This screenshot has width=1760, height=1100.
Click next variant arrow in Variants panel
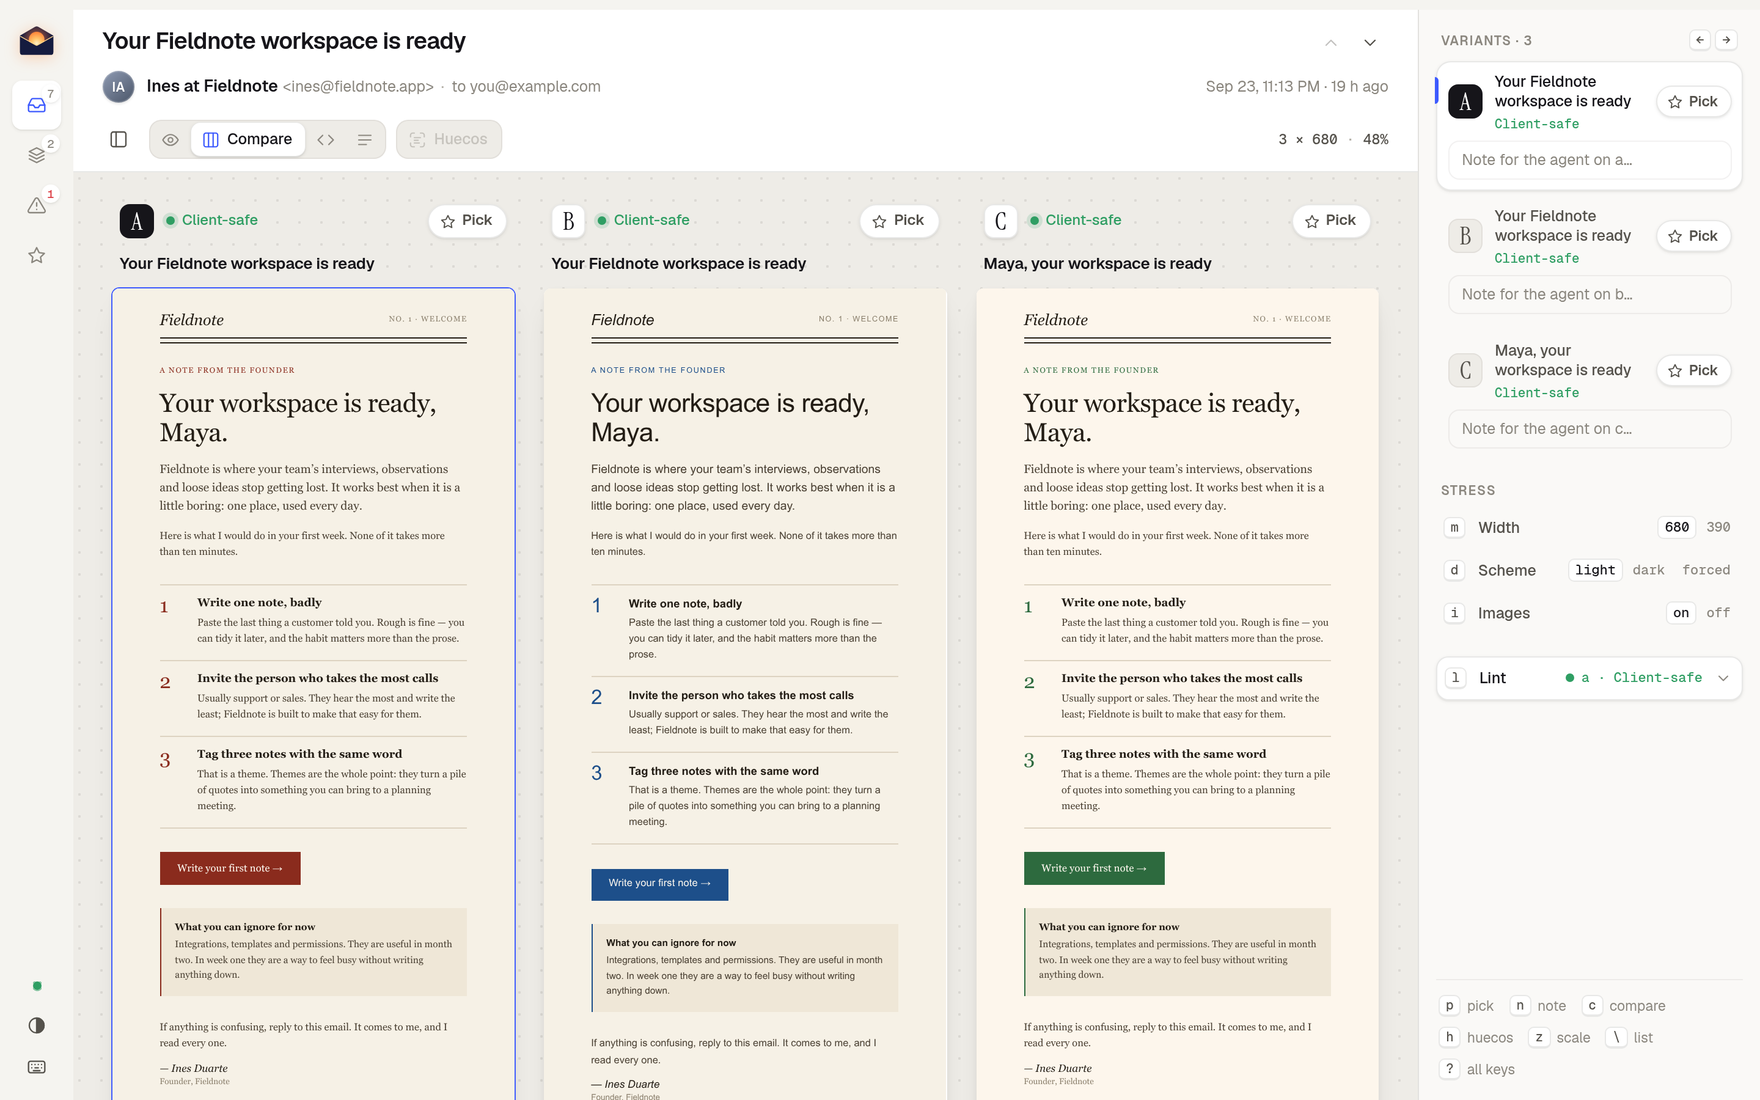pos(1726,40)
